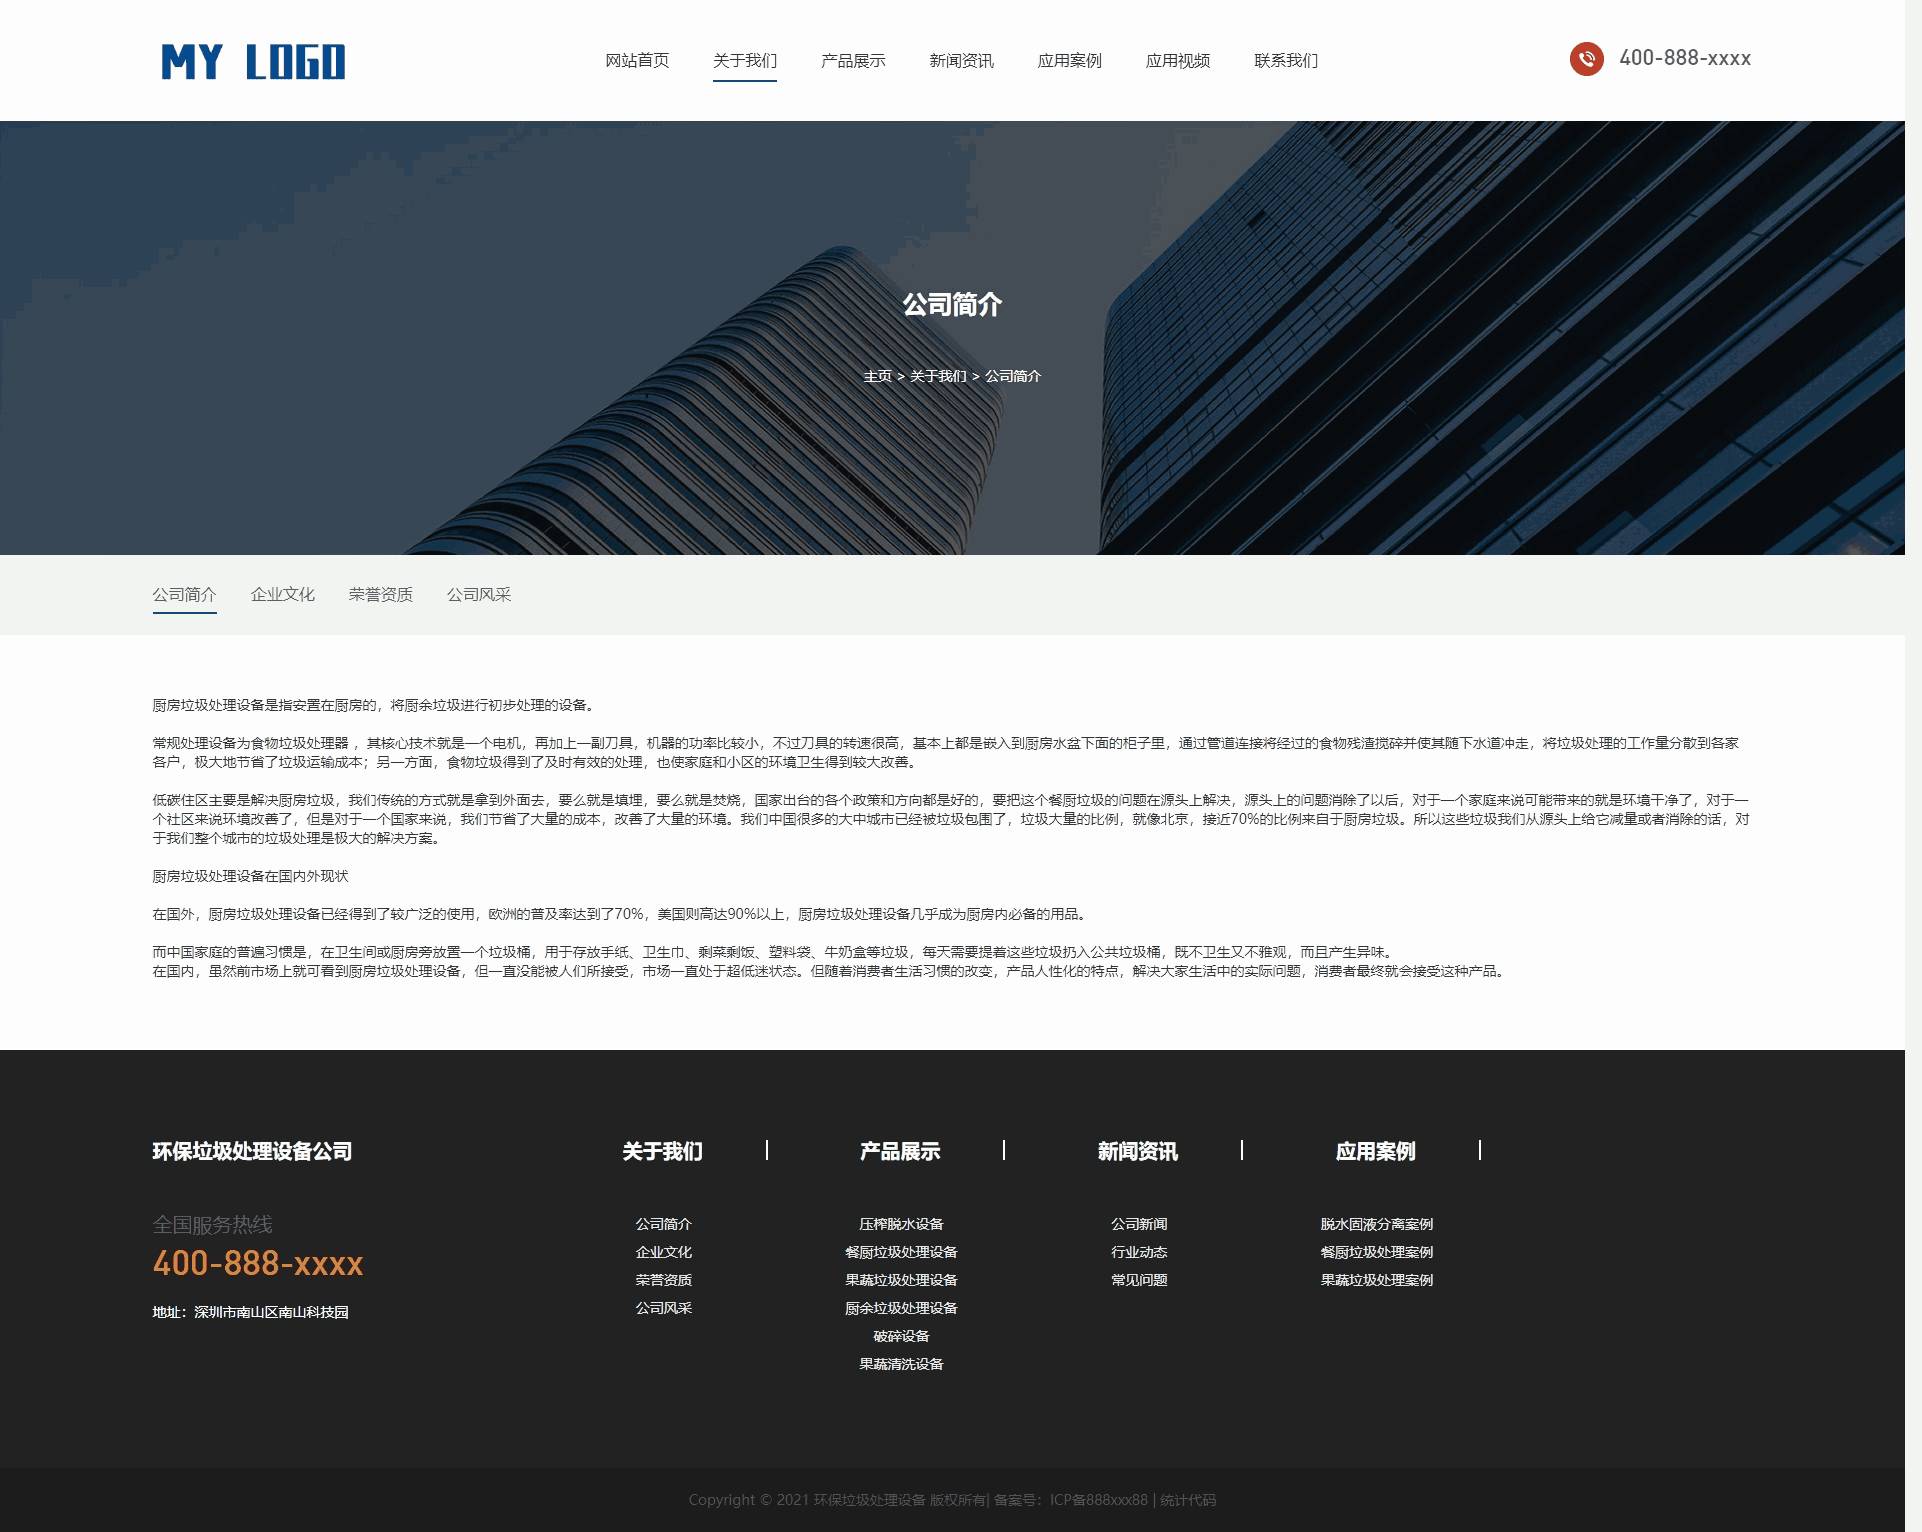Select 应用案例 in the header menu
This screenshot has width=1922, height=1532.
[x=1069, y=61]
